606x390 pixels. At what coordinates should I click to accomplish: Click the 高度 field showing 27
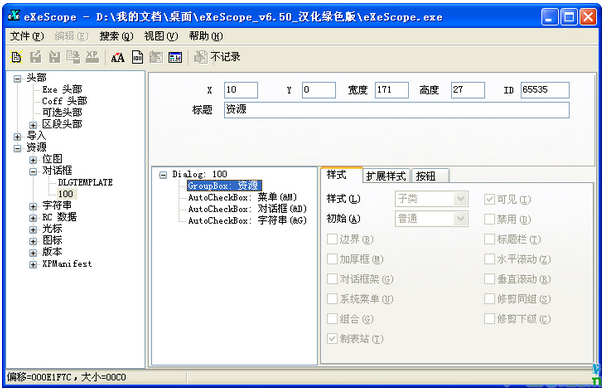468,90
